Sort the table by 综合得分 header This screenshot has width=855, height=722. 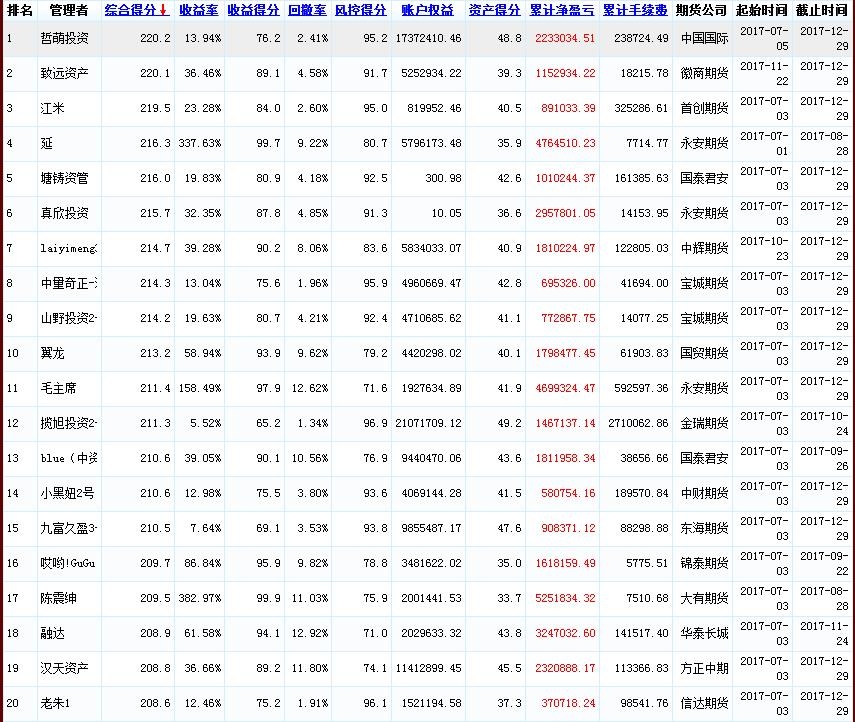[137, 10]
